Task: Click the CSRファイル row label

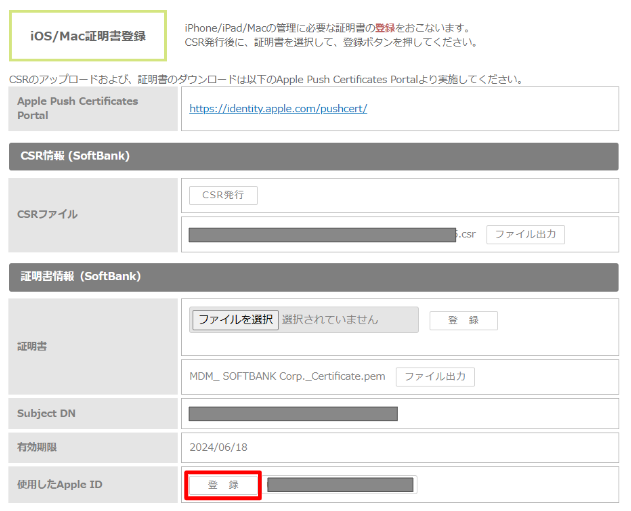Action: coord(47,214)
